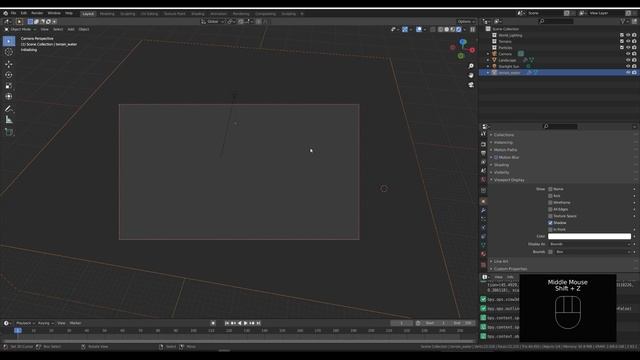Image resolution: width=640 pixels, height=360 pixels.
Task: Toggle the Bounds checkbox
Action: click(550, 252)
